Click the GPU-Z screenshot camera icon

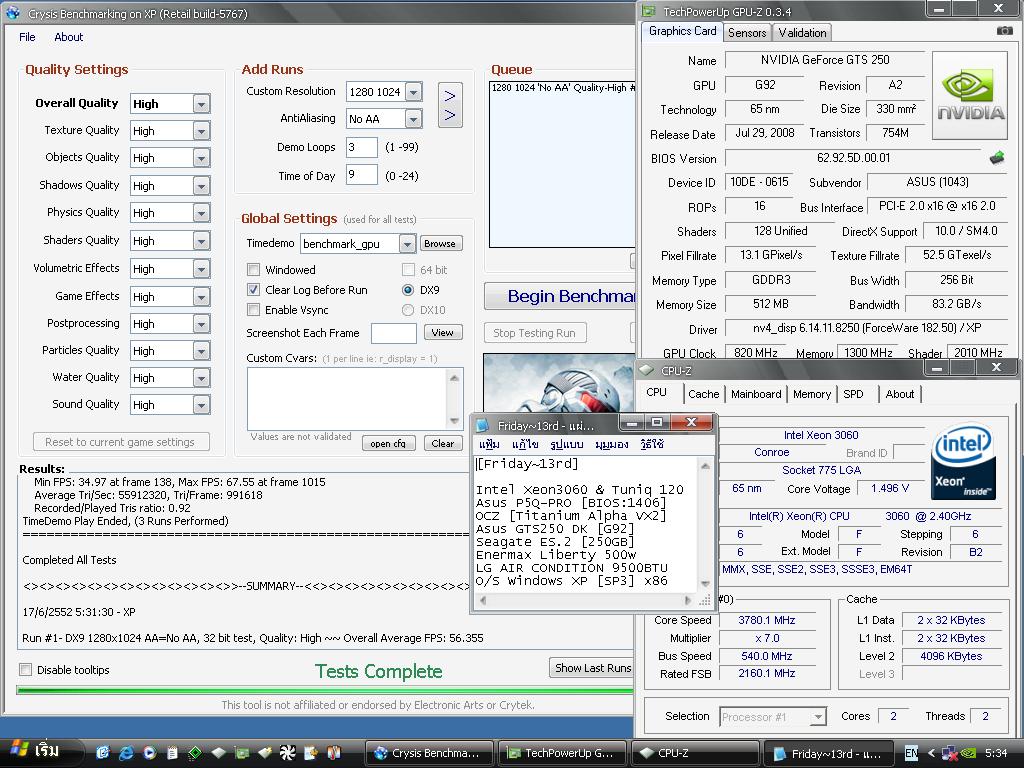[1004, 31]
